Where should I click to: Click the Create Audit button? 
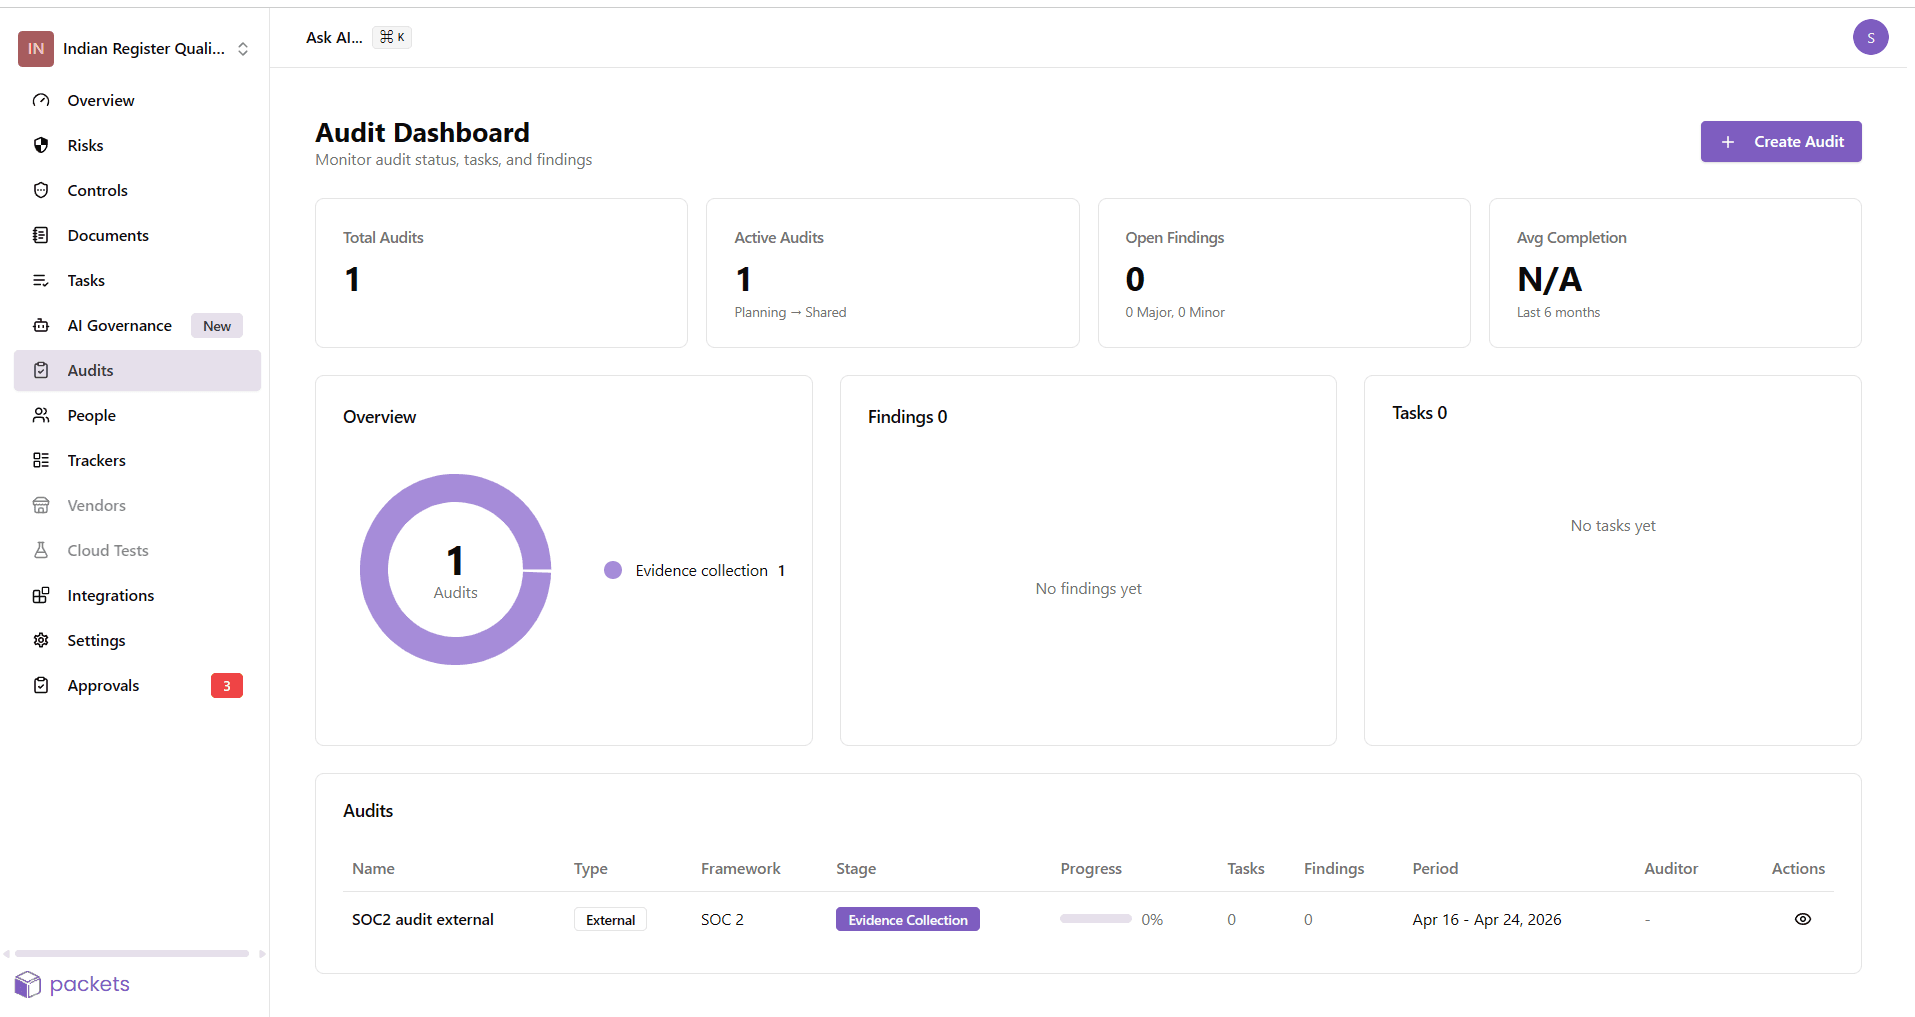[1780, 141]
